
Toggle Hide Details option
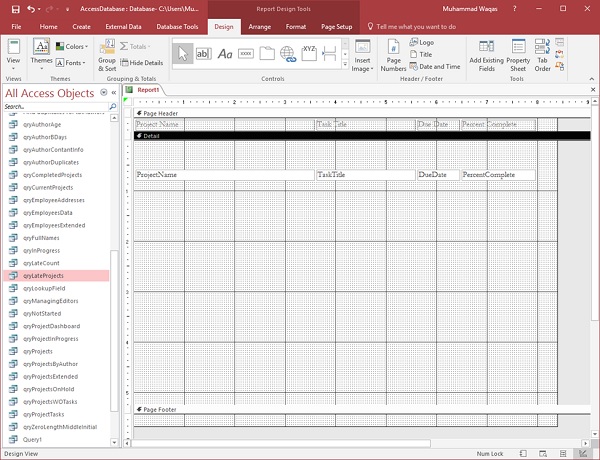coord(141,62)
